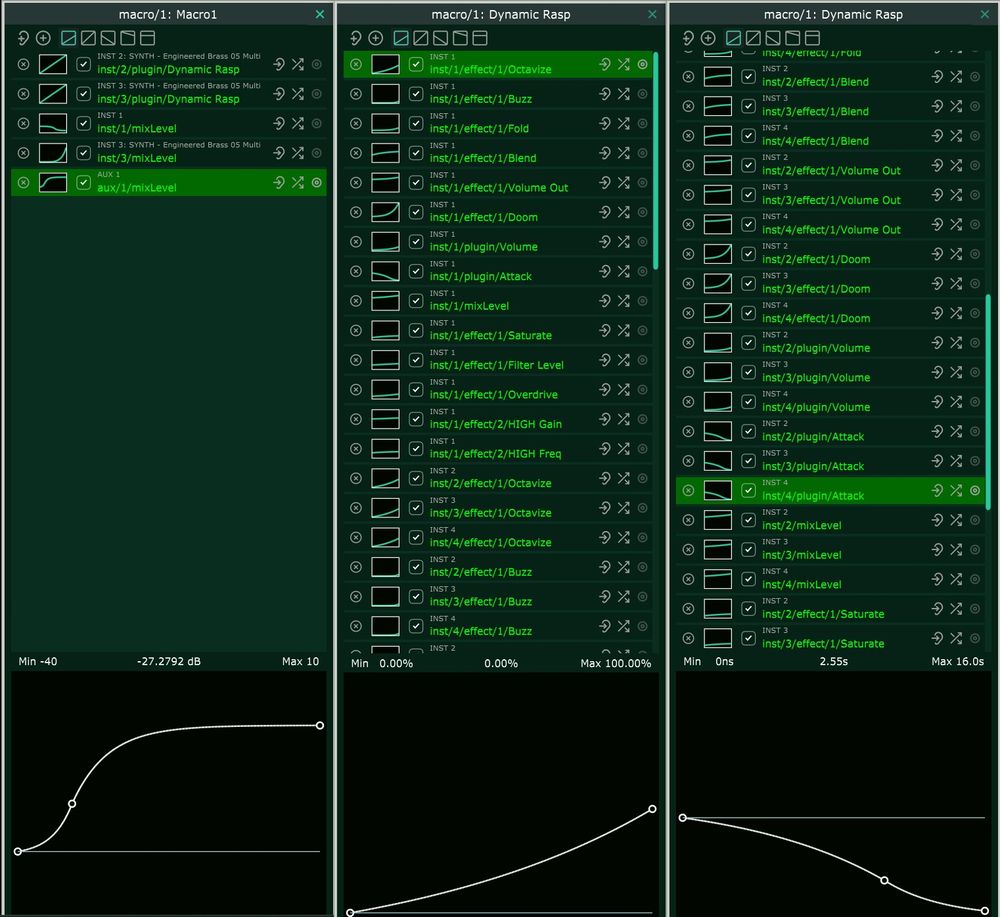Screen dimensions: 1000x917
Task: Disable the inst/2/plugin/Dynamic Rasp checkbox
Action: tap(84, 64)
